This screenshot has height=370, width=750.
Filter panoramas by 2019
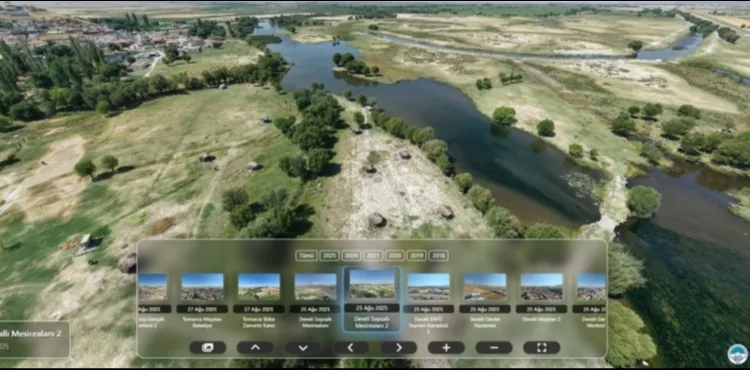pos(417,256)
